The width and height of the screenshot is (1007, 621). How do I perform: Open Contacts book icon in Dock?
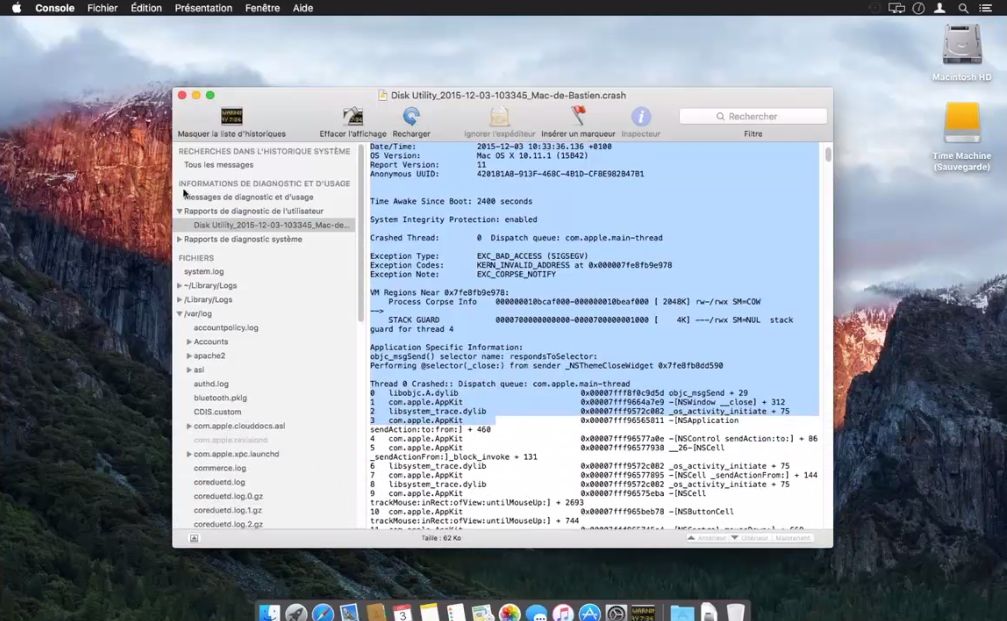376,613
